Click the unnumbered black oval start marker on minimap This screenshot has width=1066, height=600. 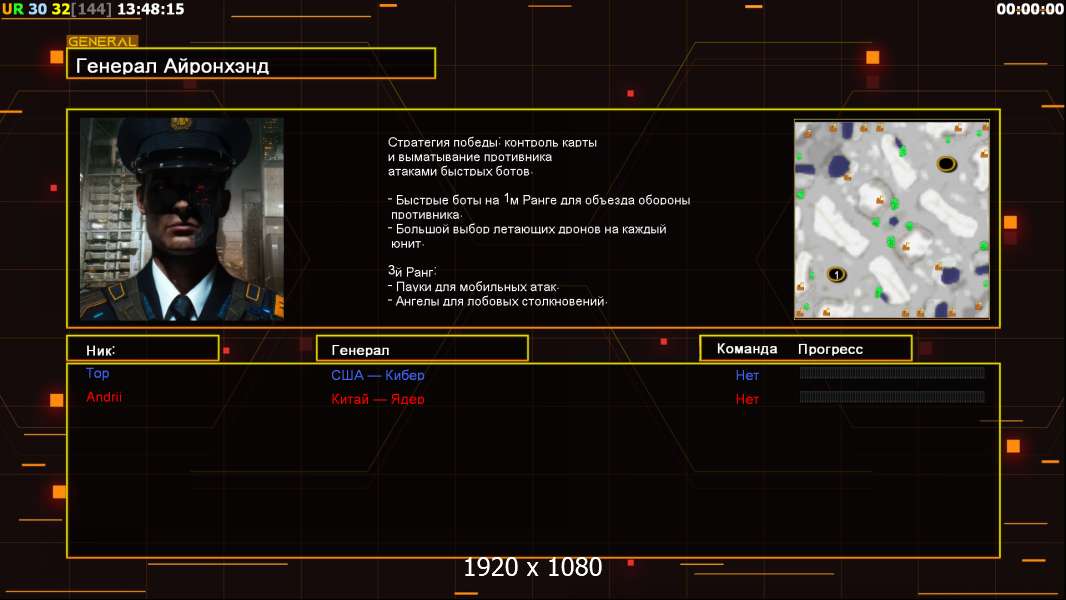[946, 164]
